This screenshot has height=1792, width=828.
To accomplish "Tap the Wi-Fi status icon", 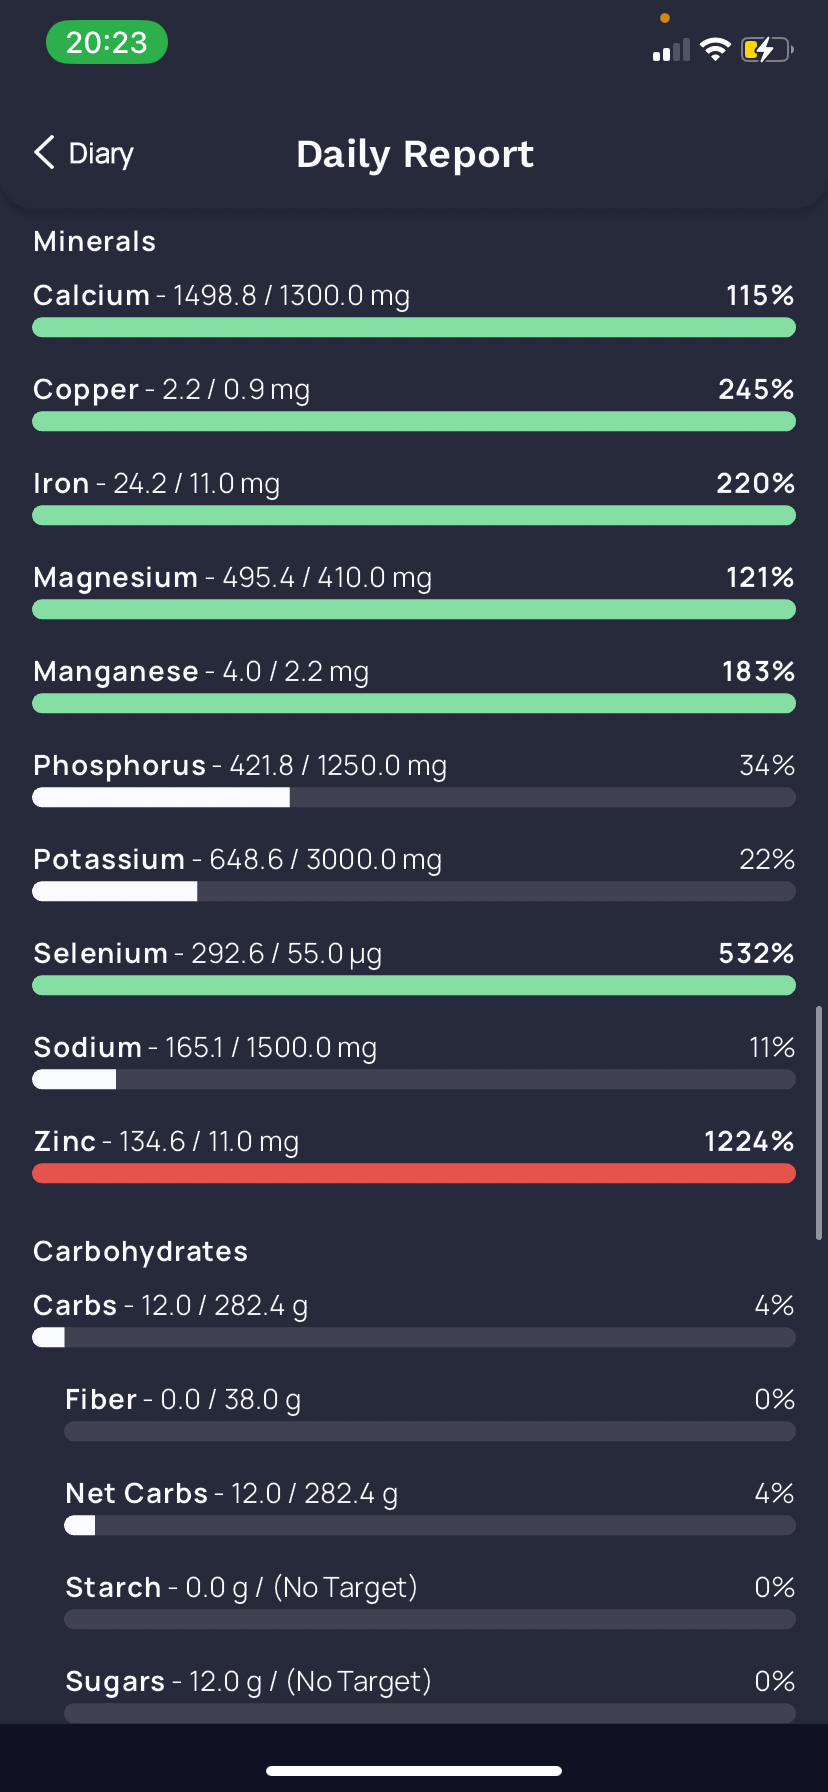I will tap(715, 49).
